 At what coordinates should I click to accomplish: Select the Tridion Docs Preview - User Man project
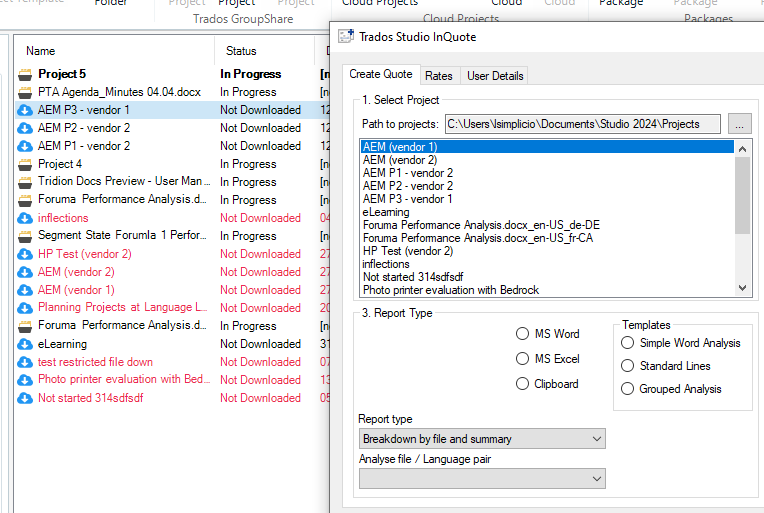pos(172,182)
